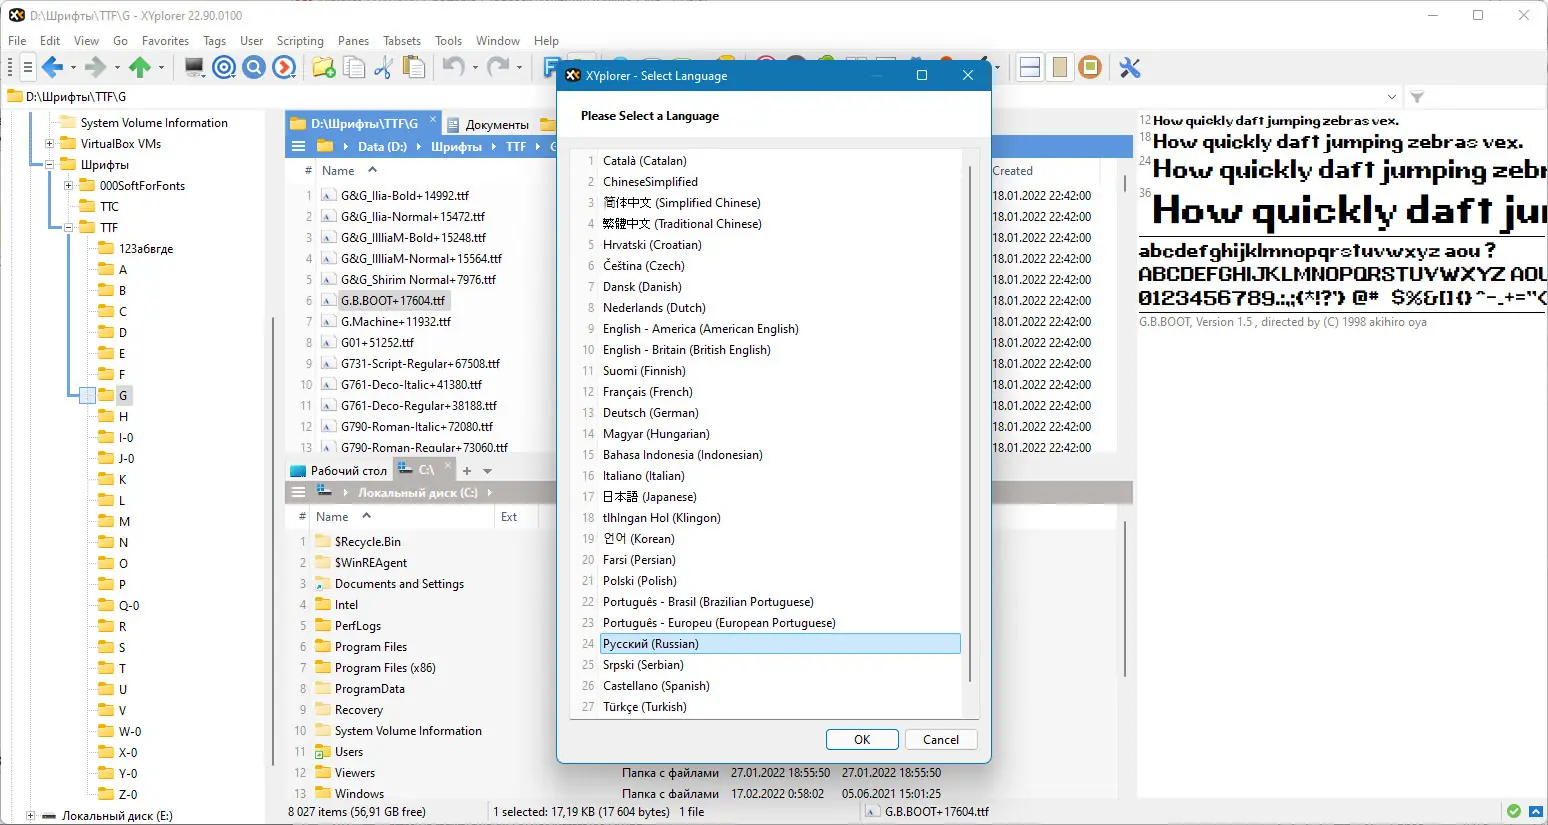Click the blue target Hotlist icon
This screenshot has width=1548, height=825.
coord(224,67)
